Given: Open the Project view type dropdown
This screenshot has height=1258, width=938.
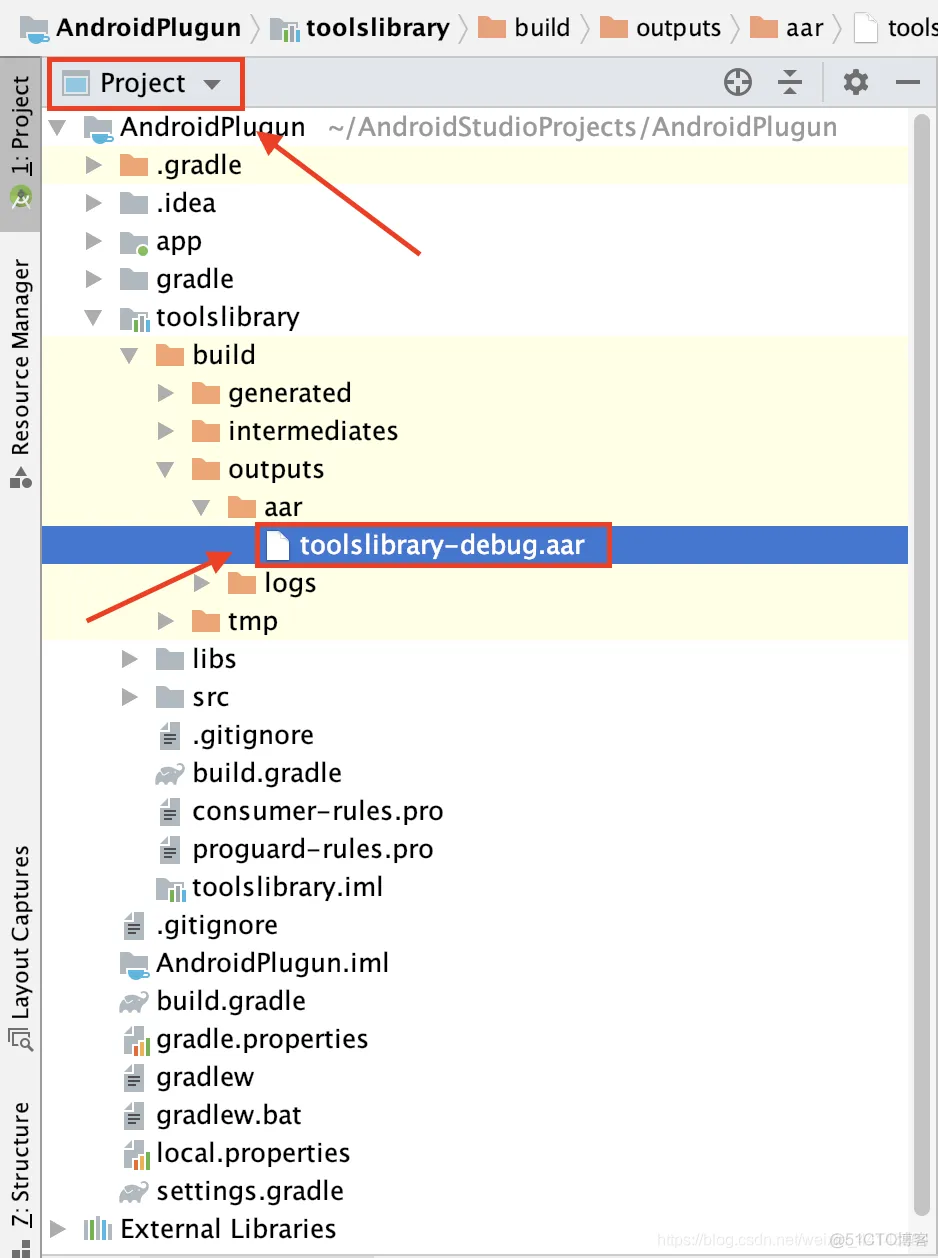Looking at the screenshot, I should pyautogui.click(x=145, y=84).
